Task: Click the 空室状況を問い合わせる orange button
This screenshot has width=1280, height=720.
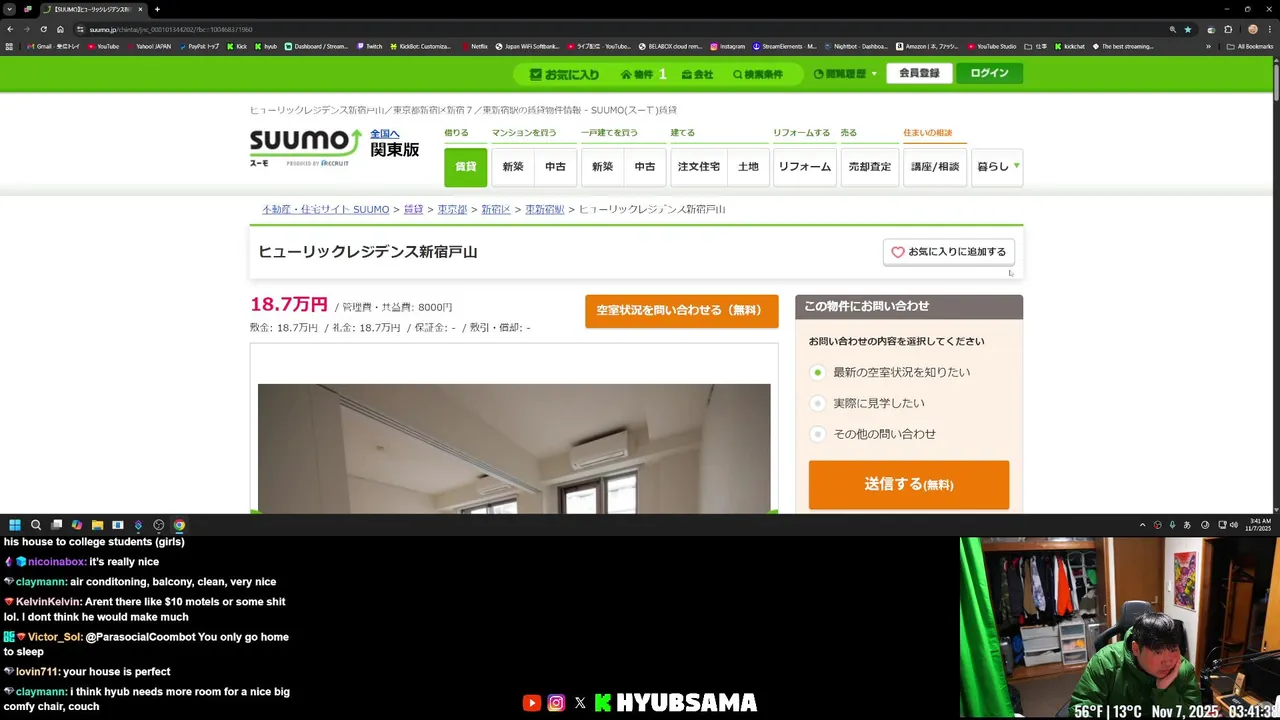Action: [682, 311]
